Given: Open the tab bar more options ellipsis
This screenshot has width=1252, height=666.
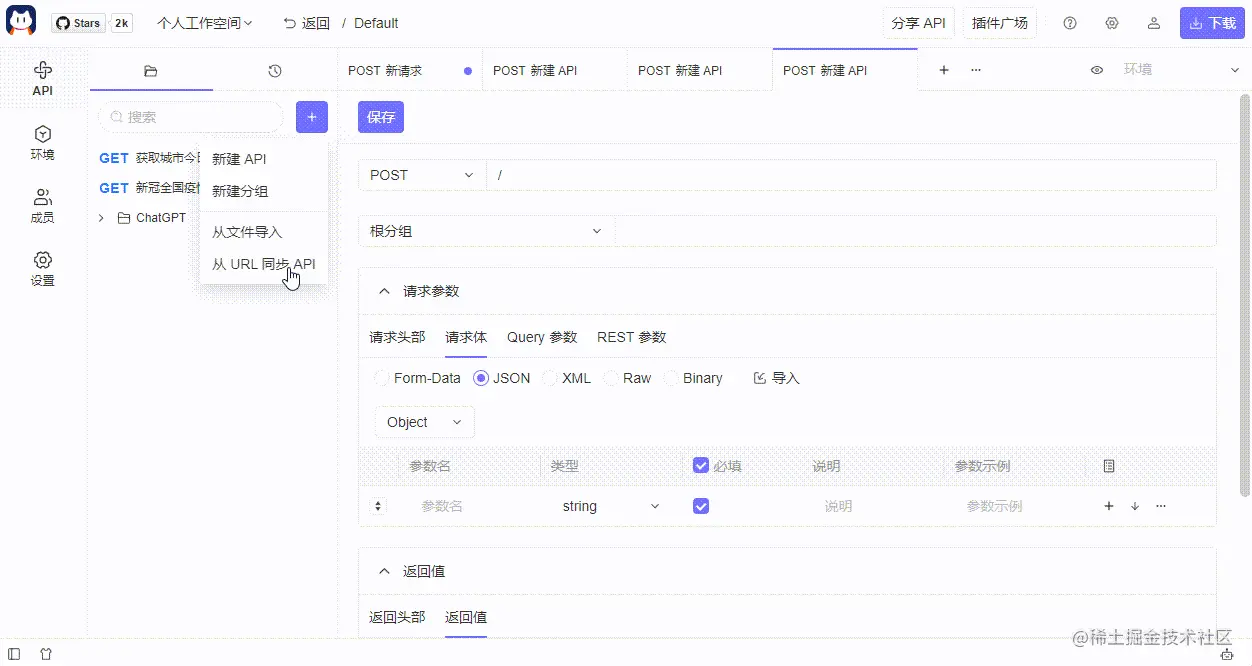Looking at the screenshot, I should (976, 70).
